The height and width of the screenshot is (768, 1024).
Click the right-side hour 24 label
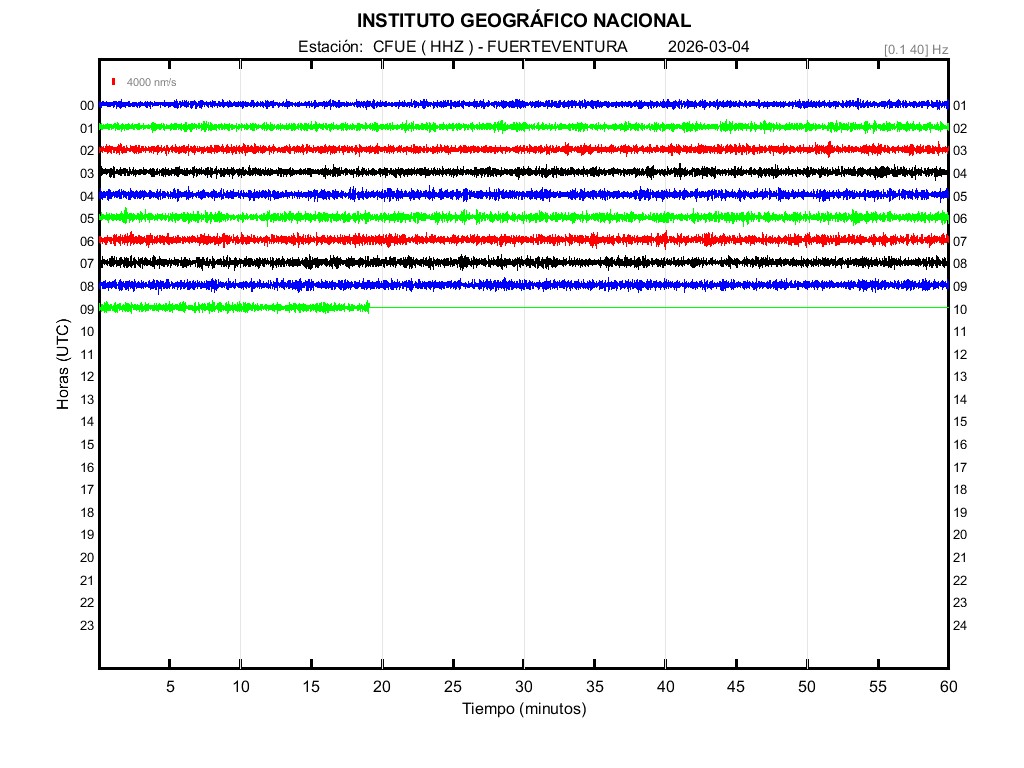[960, 626]
